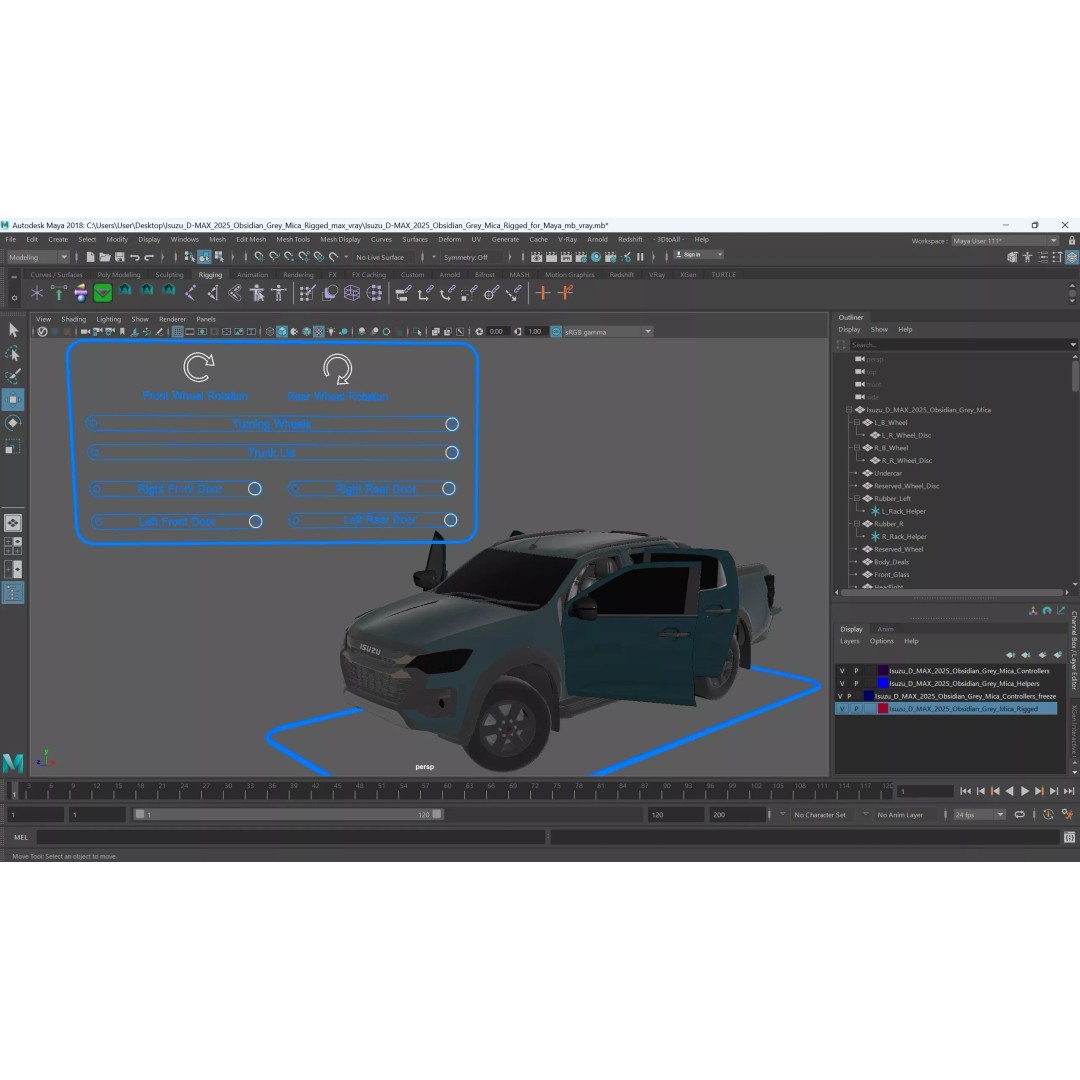Click the New Scene icon
The width and height of the screenshot is (1080, 1080).
90,257
